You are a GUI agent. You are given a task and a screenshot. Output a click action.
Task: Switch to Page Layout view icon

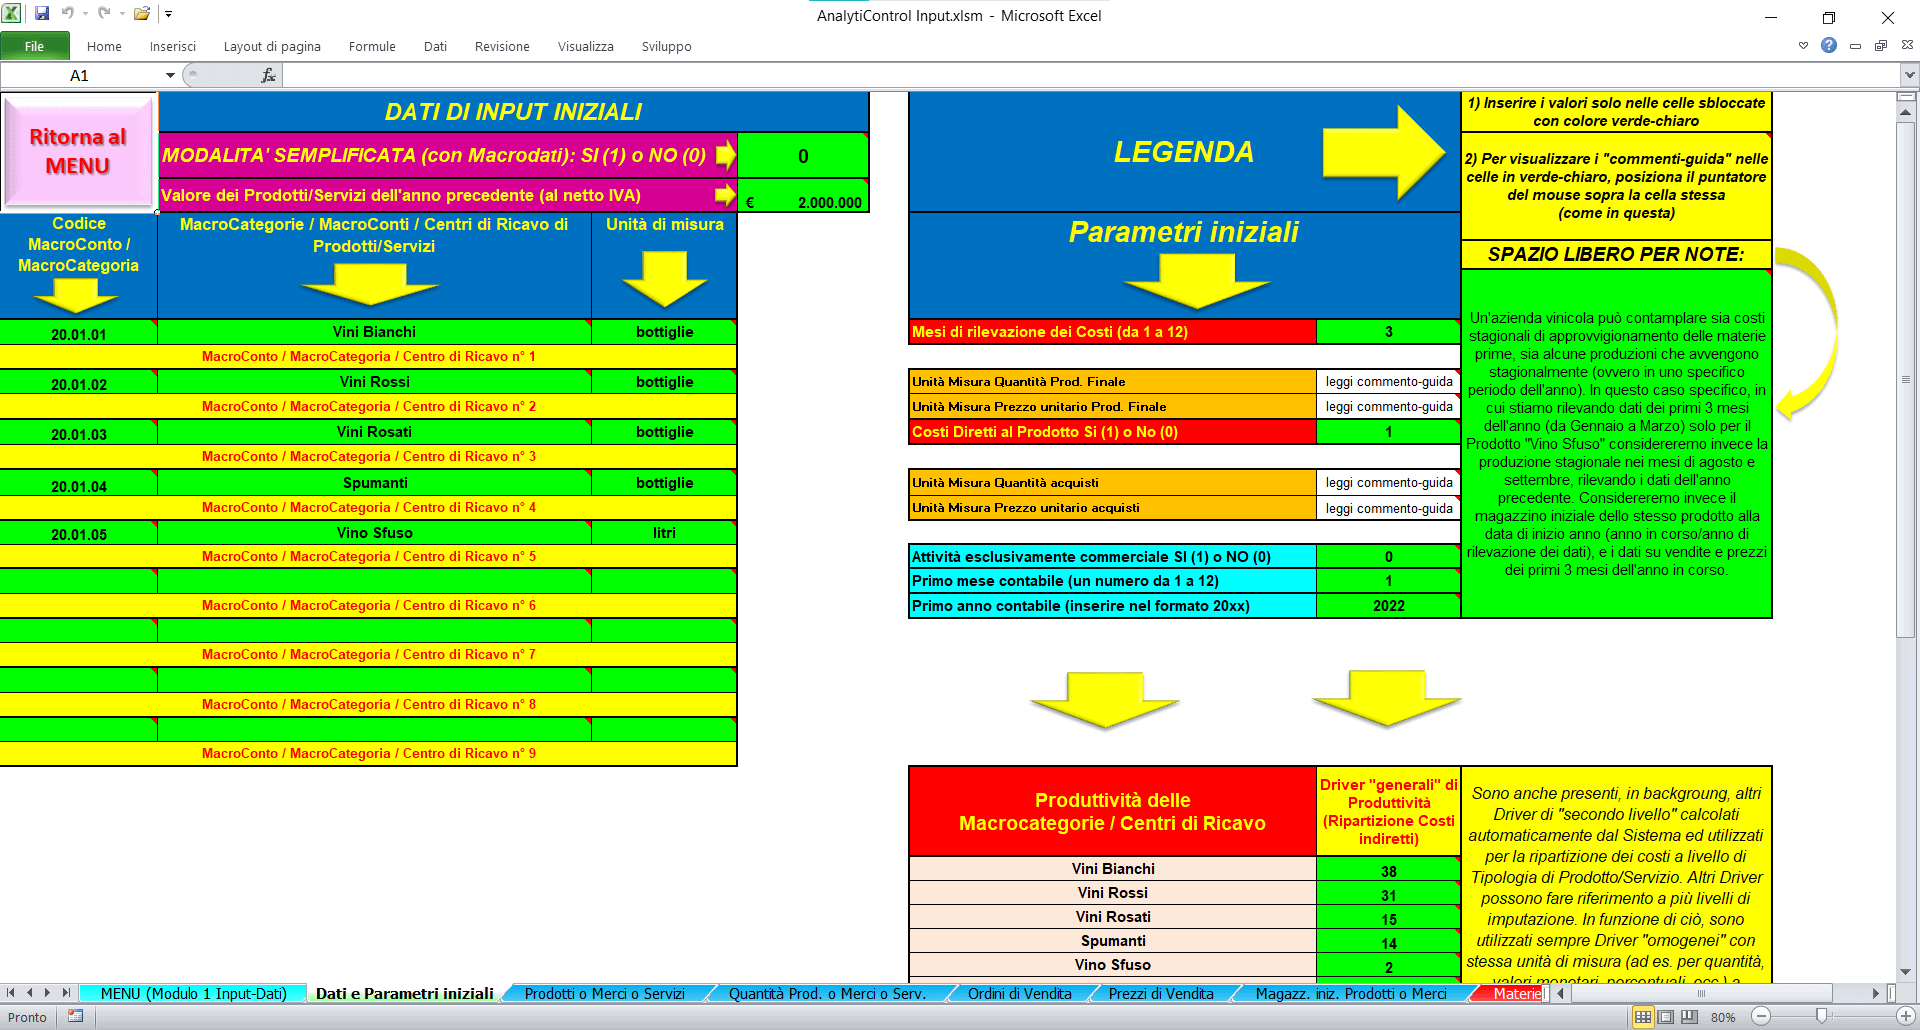[x=1666, y=1017]
